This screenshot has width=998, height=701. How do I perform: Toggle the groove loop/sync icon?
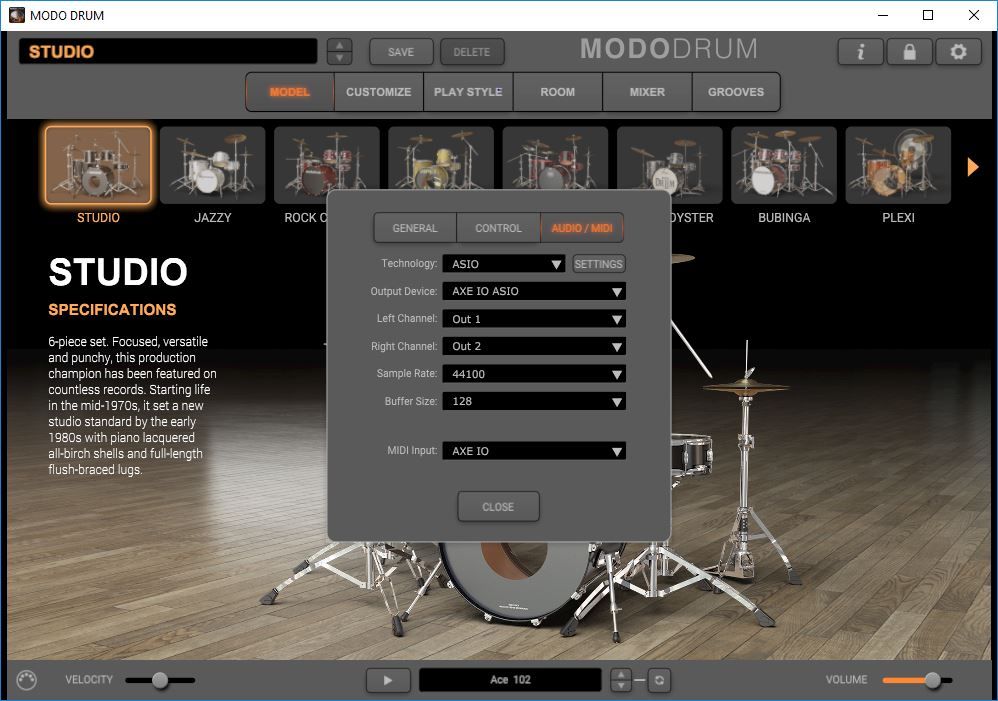659,680
